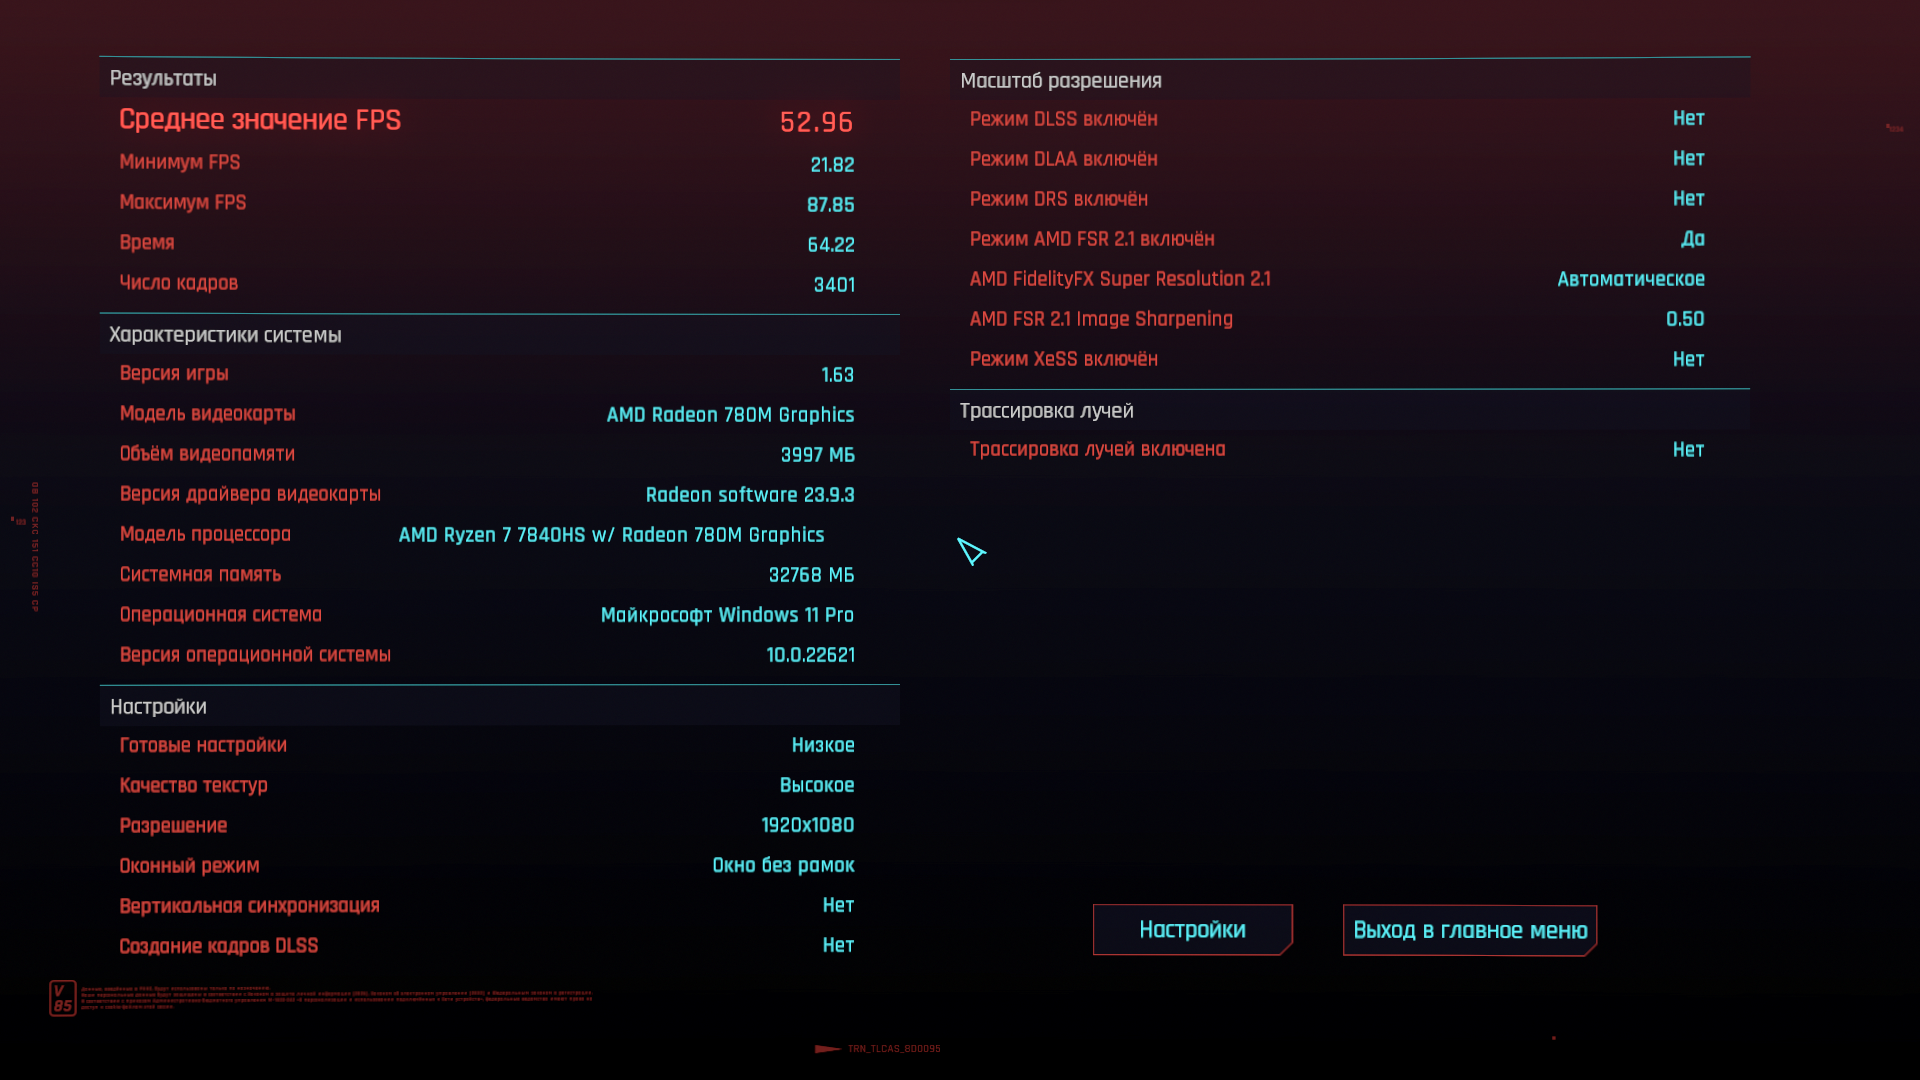The width and height of the screenshot is (1920, 1080).
Task: Click the V 85 badge icon
Action: (x=63, y=998)
